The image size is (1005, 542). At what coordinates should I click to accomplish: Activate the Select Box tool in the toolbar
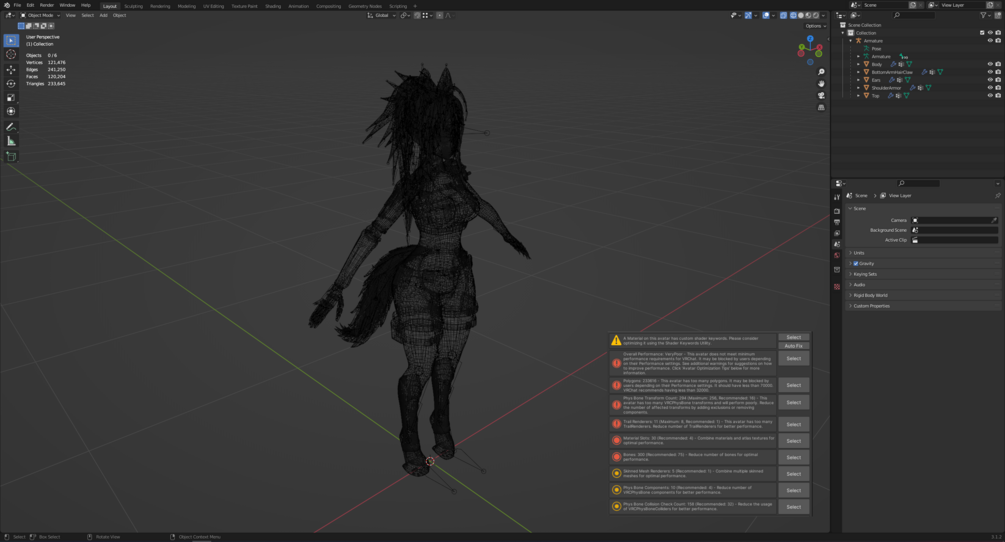(11, 40)
